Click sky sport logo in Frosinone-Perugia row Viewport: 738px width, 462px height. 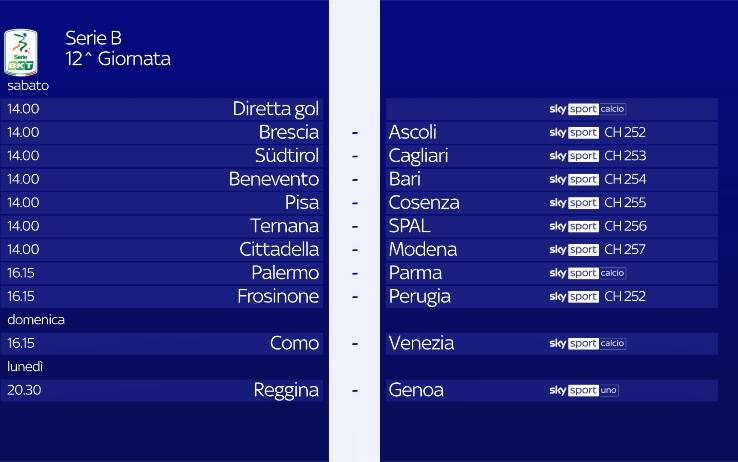[574, 297]
